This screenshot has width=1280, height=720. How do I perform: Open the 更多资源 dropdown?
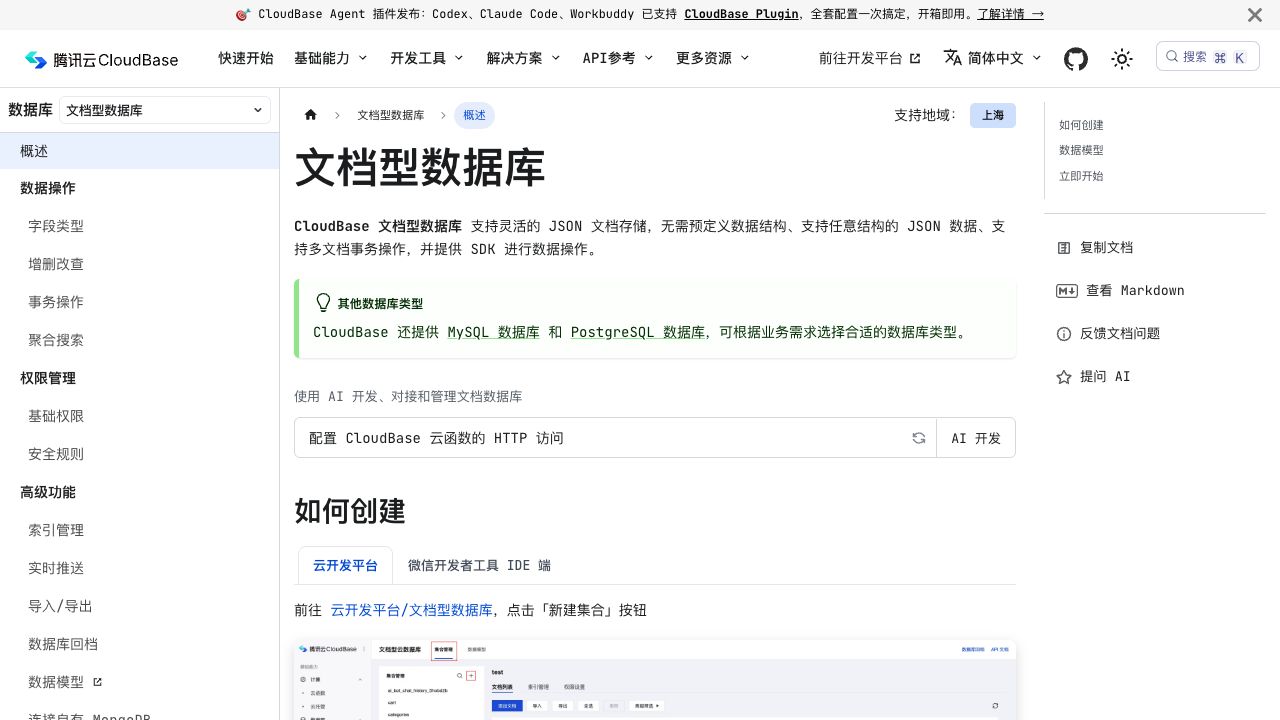point(713,58)
